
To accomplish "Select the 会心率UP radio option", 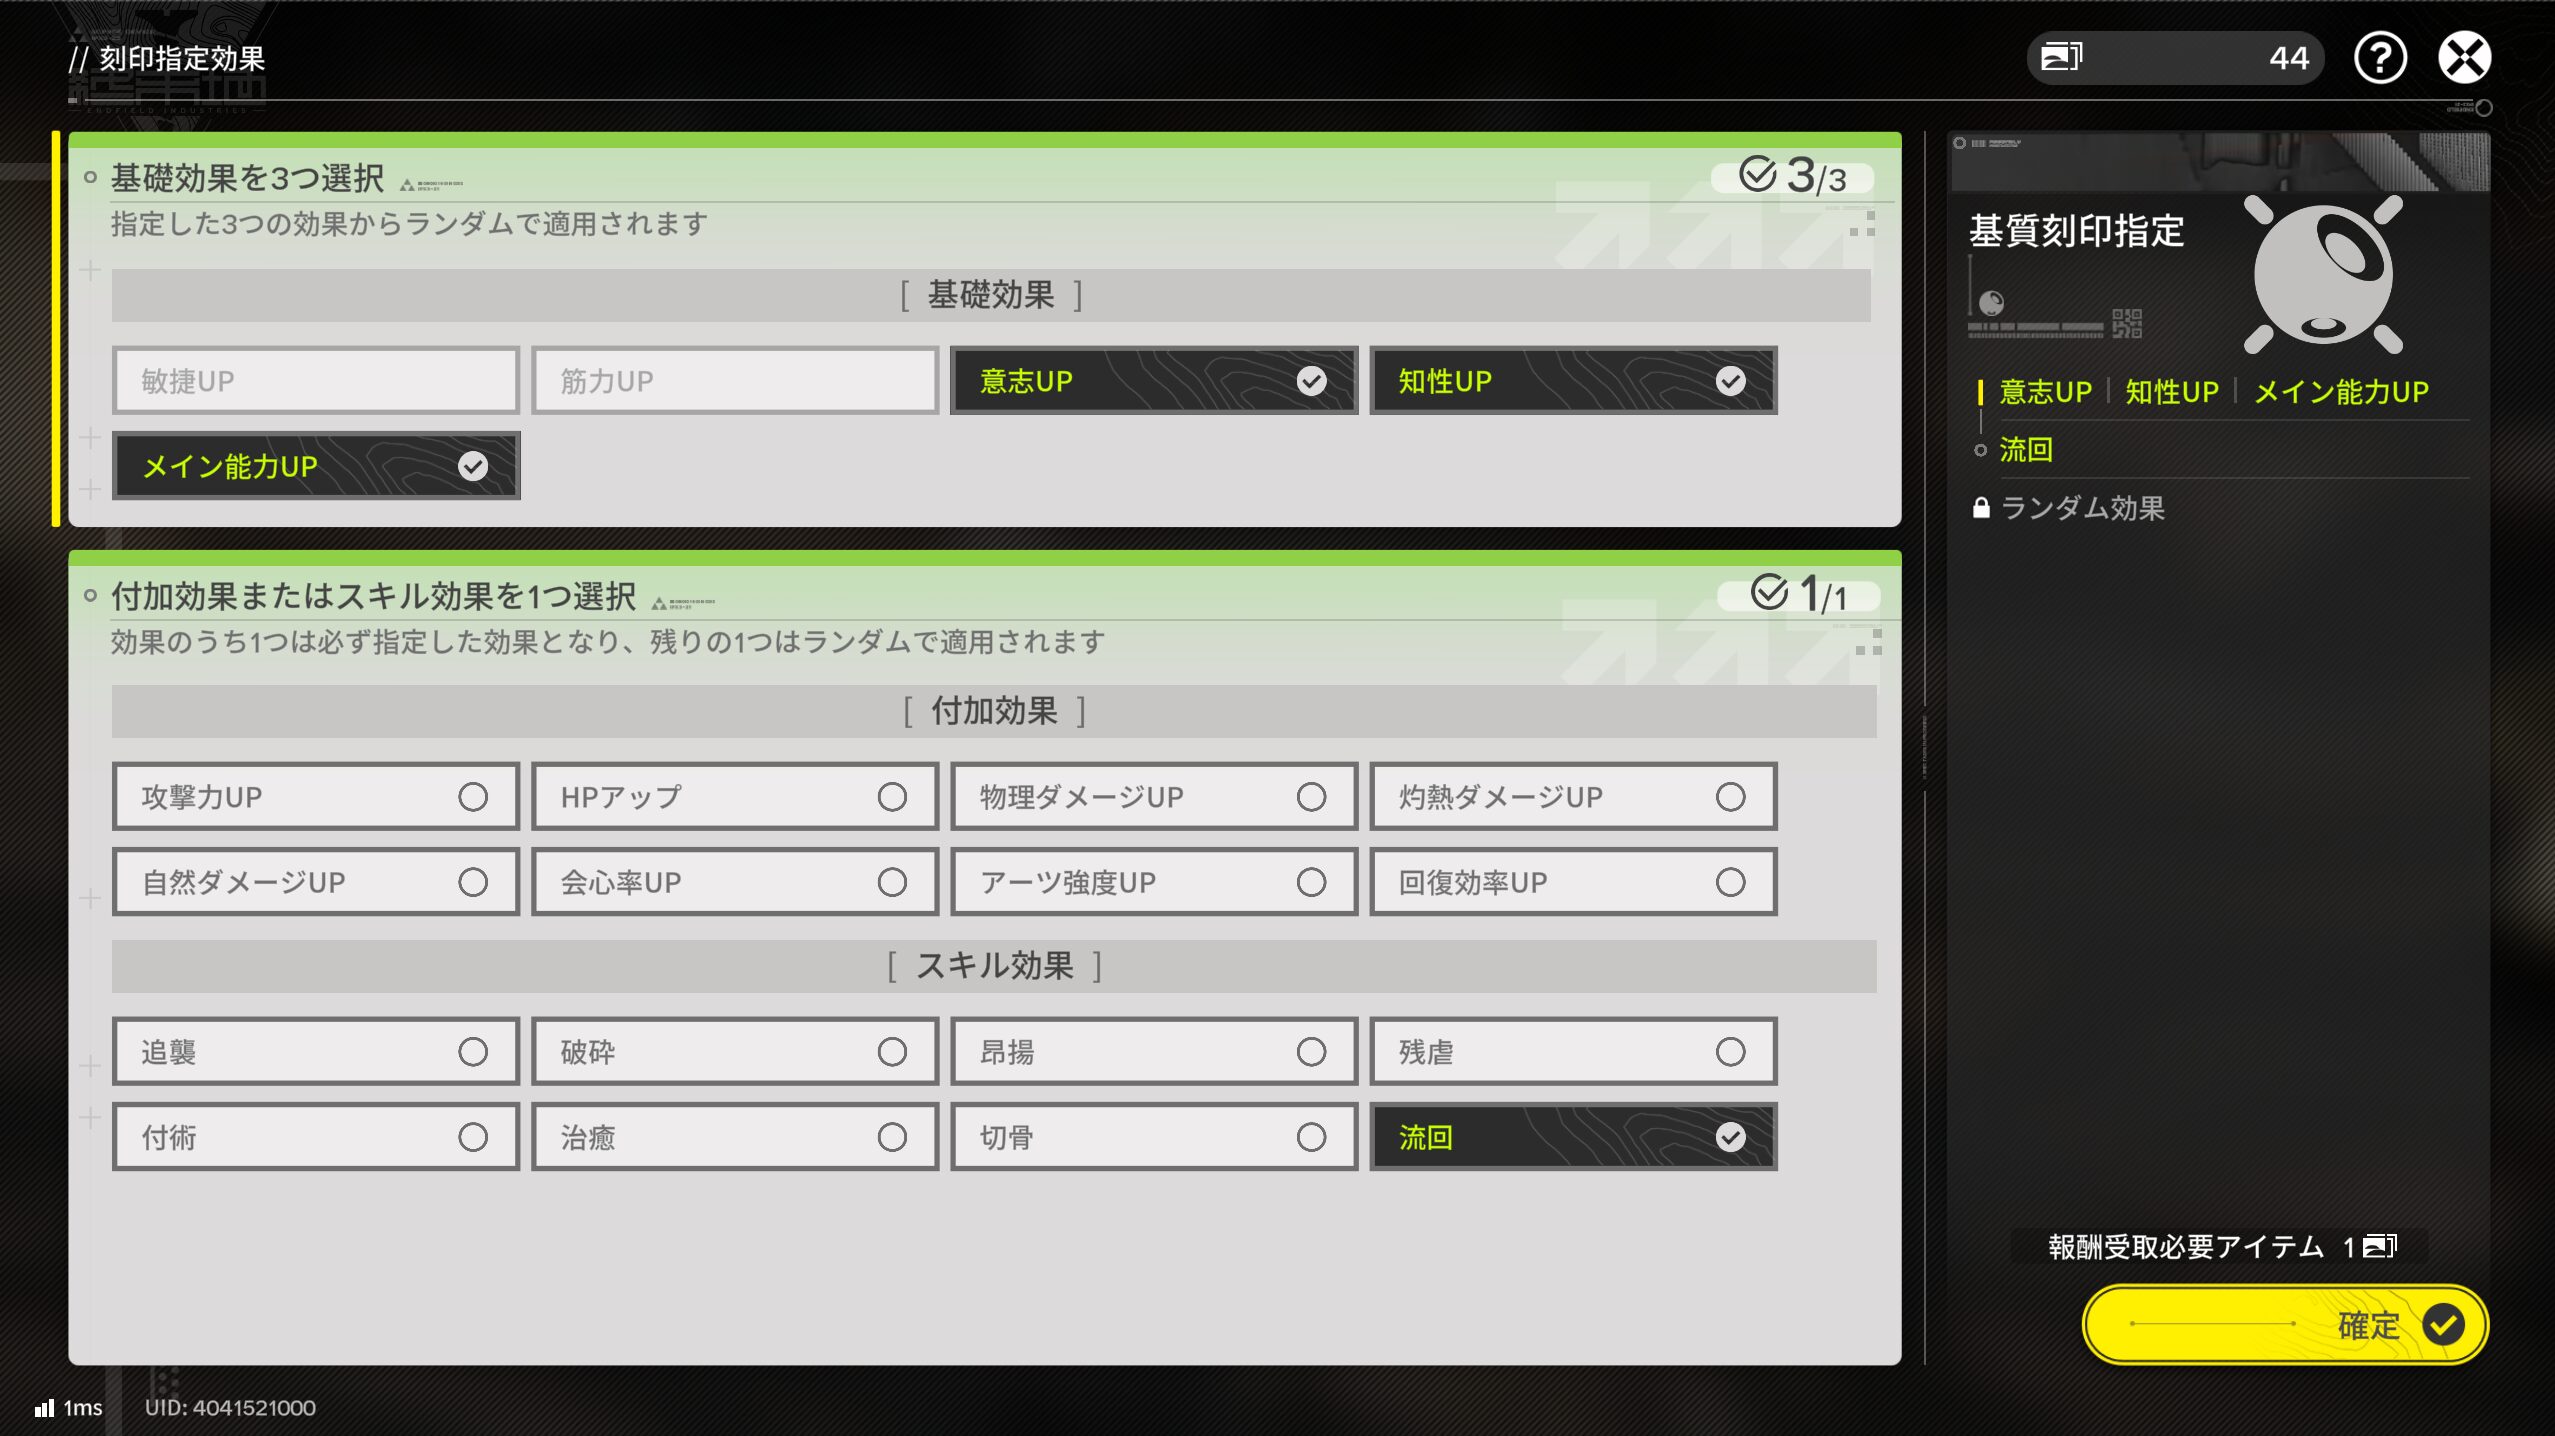I will [735, 882].
